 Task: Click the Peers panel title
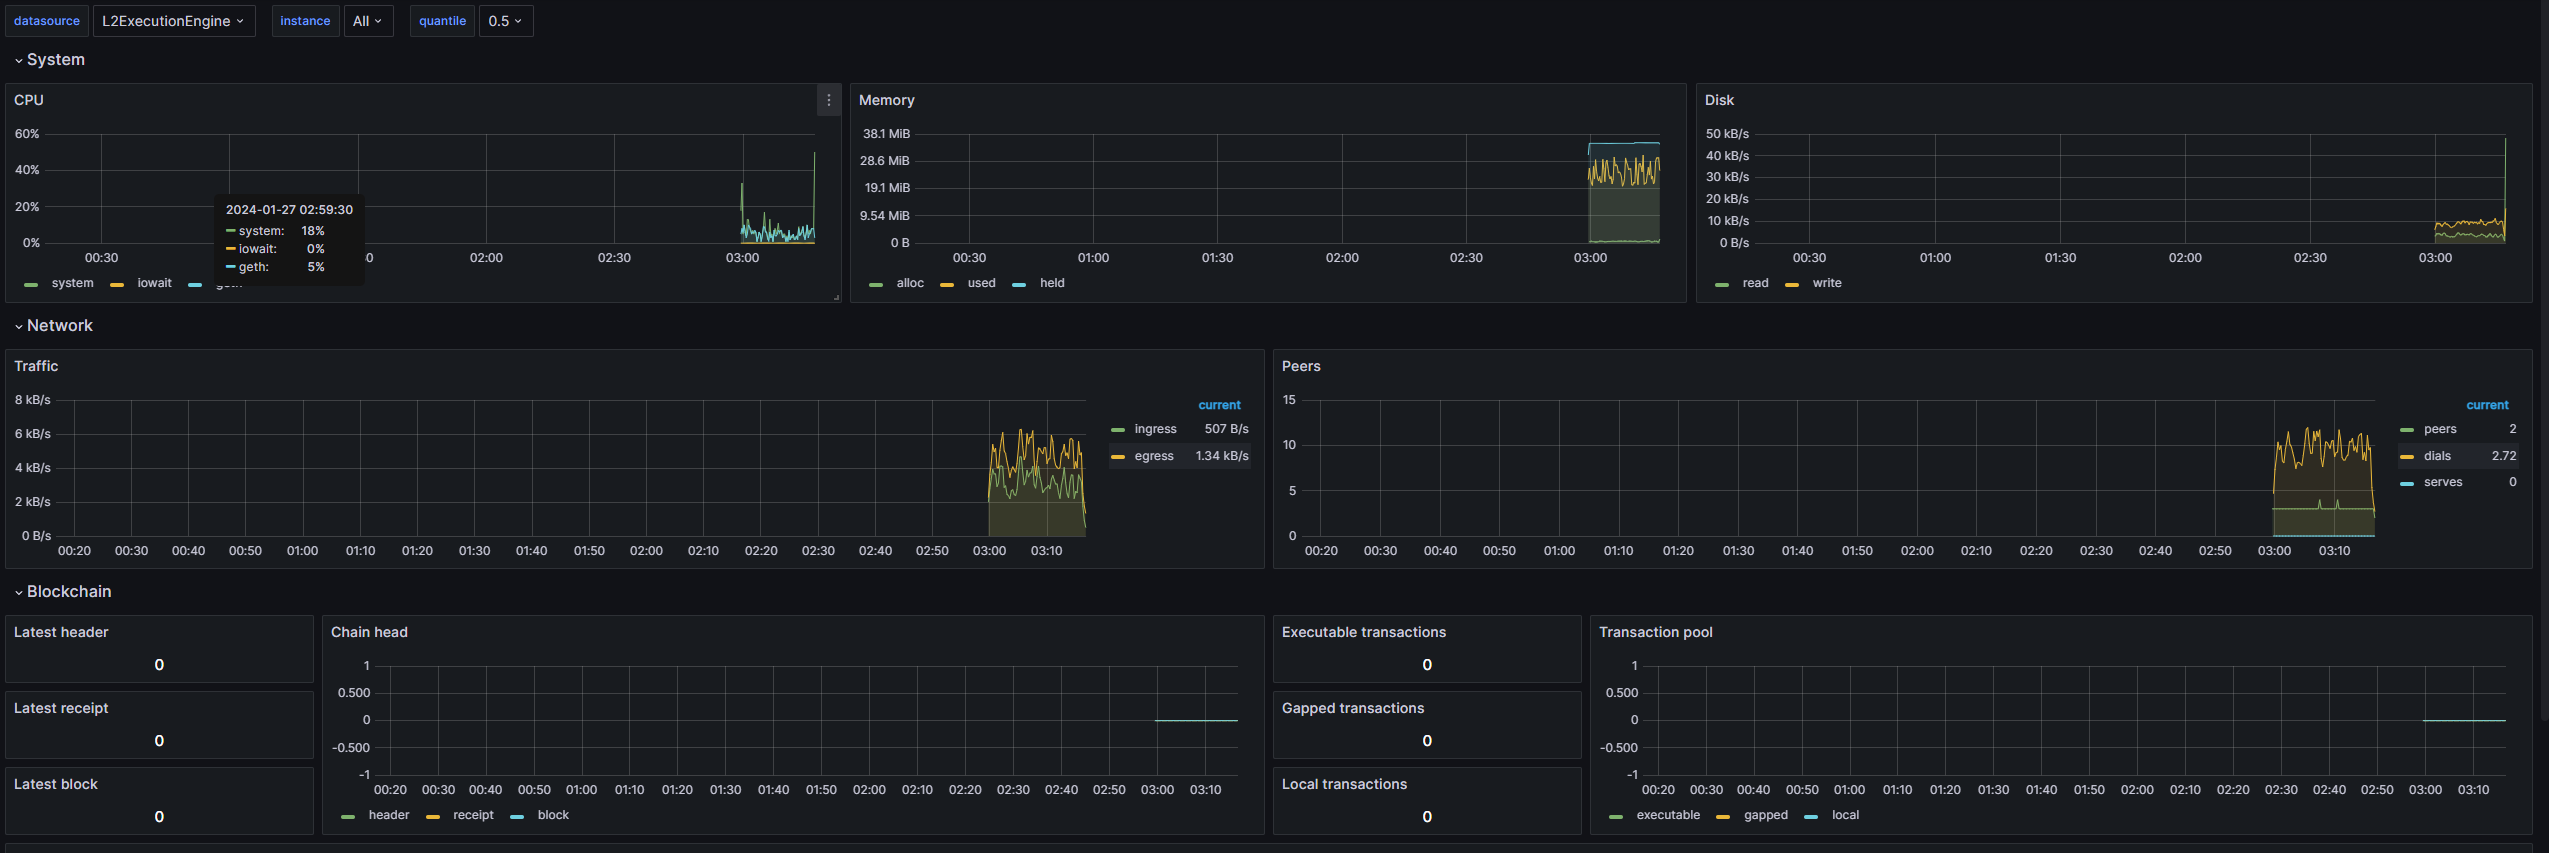[x=1301, y=366]
